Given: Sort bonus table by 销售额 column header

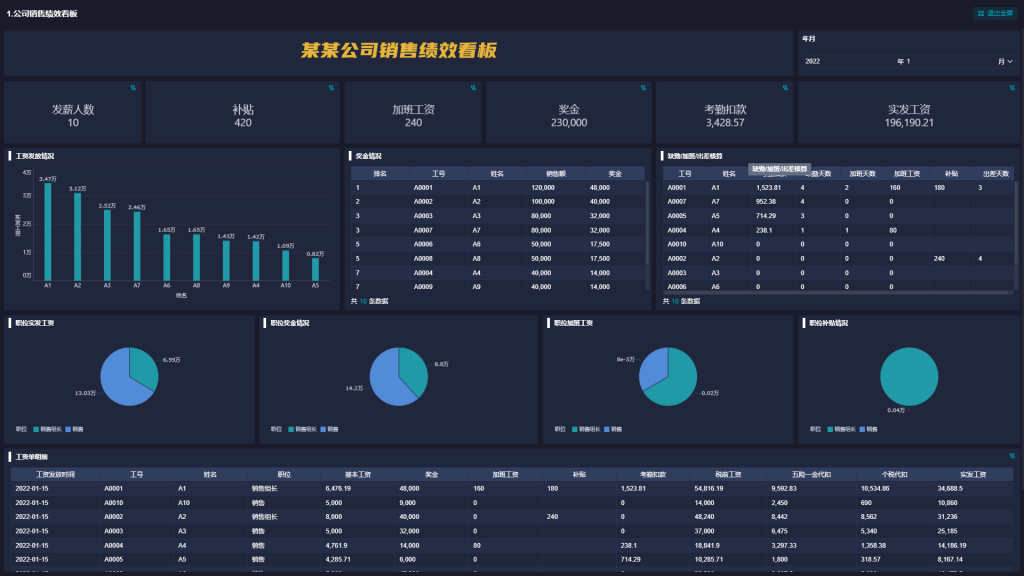Looking at the screenshot, I should (x=543, y=173).
